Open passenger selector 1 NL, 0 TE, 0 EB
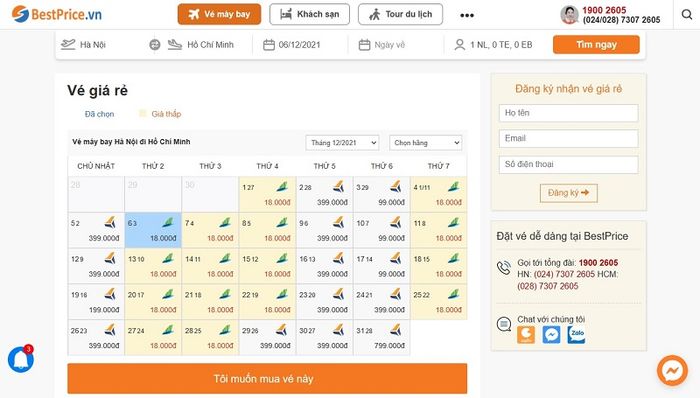 (493, 45)
